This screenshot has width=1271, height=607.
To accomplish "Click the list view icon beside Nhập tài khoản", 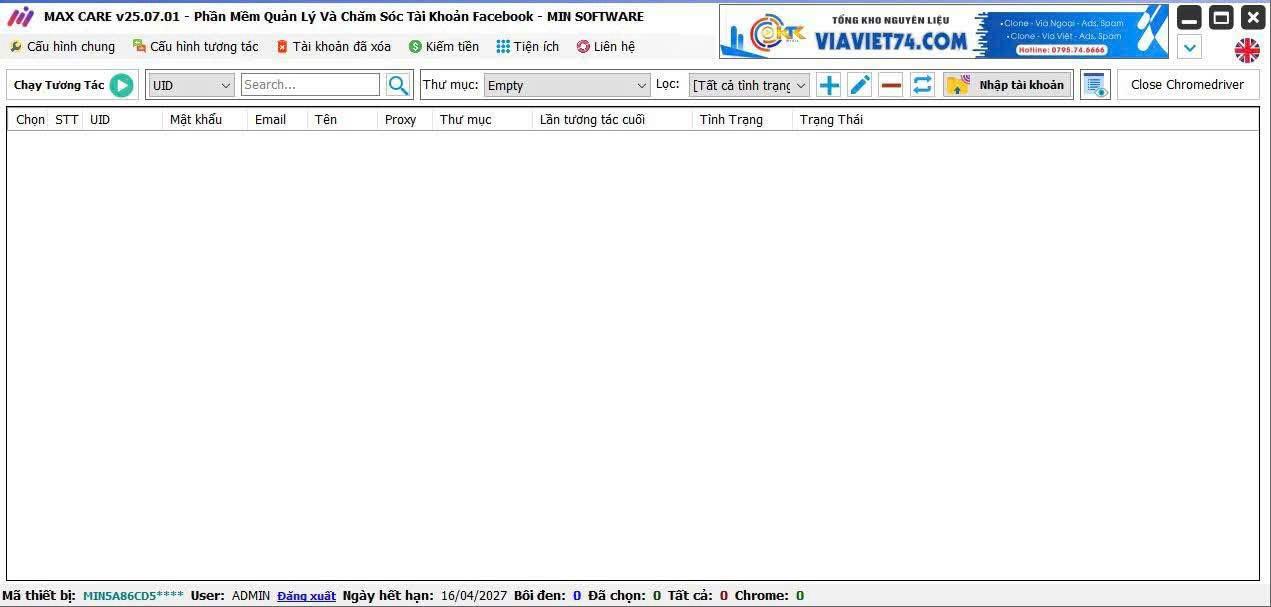I will point(1095,85).
